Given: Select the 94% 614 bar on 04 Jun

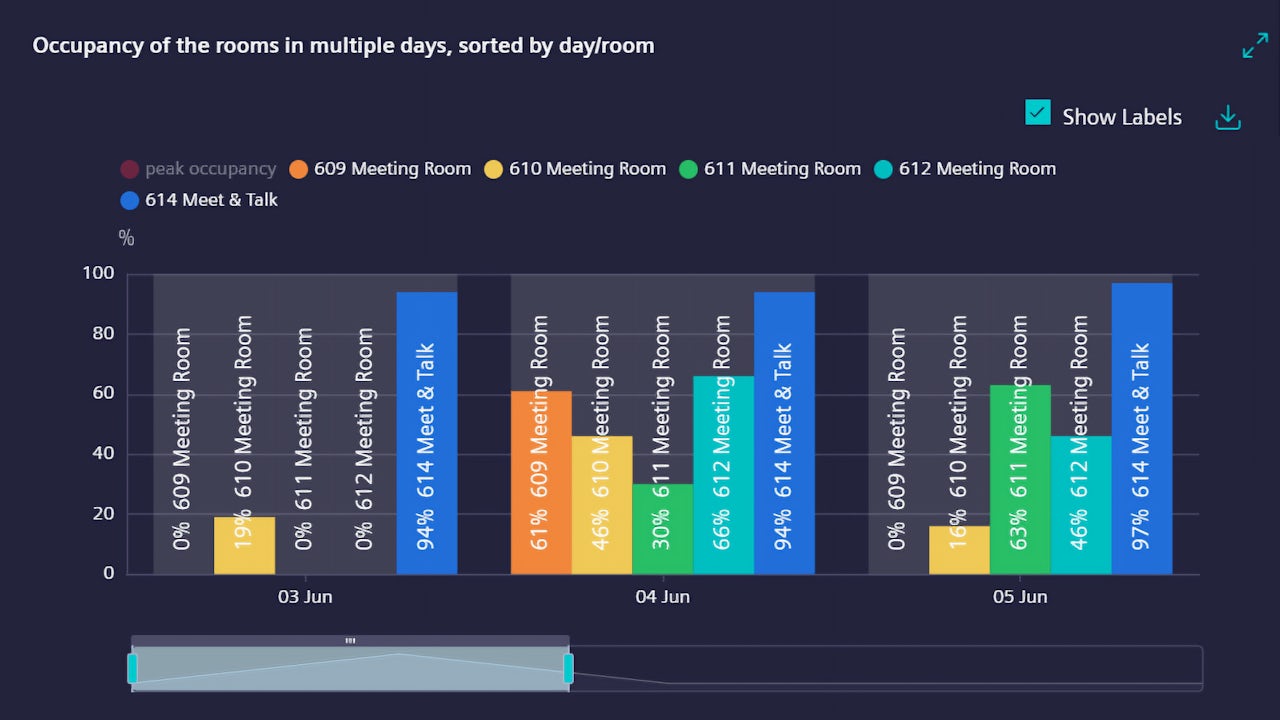Looking at the screenshot, I should tap(784, 433).
